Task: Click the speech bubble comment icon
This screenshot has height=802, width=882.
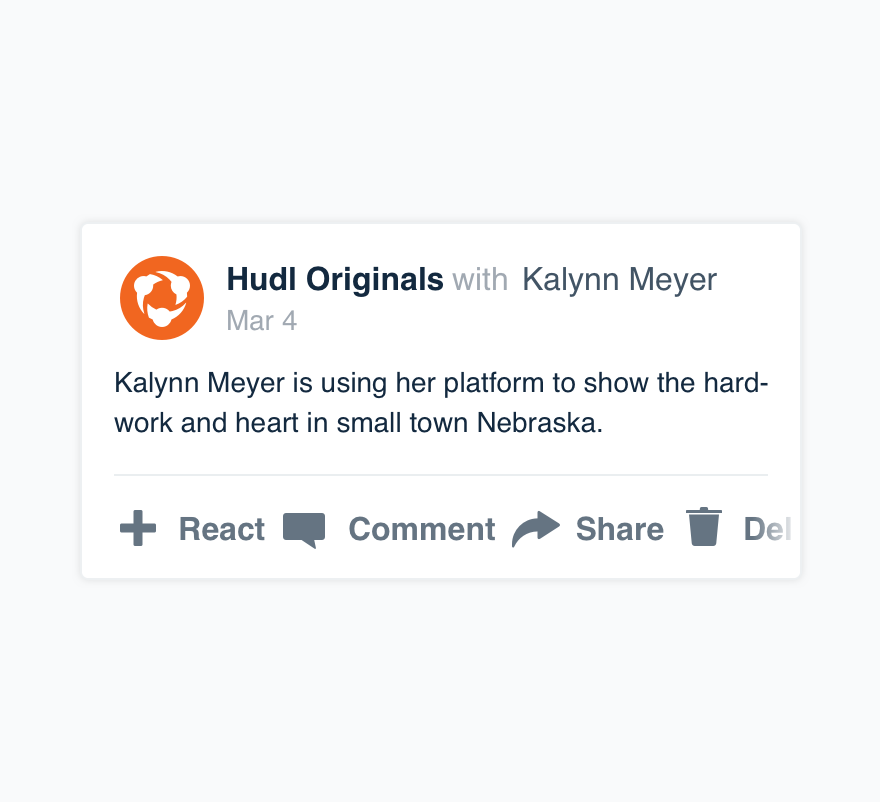Action: tap(304, 530)
